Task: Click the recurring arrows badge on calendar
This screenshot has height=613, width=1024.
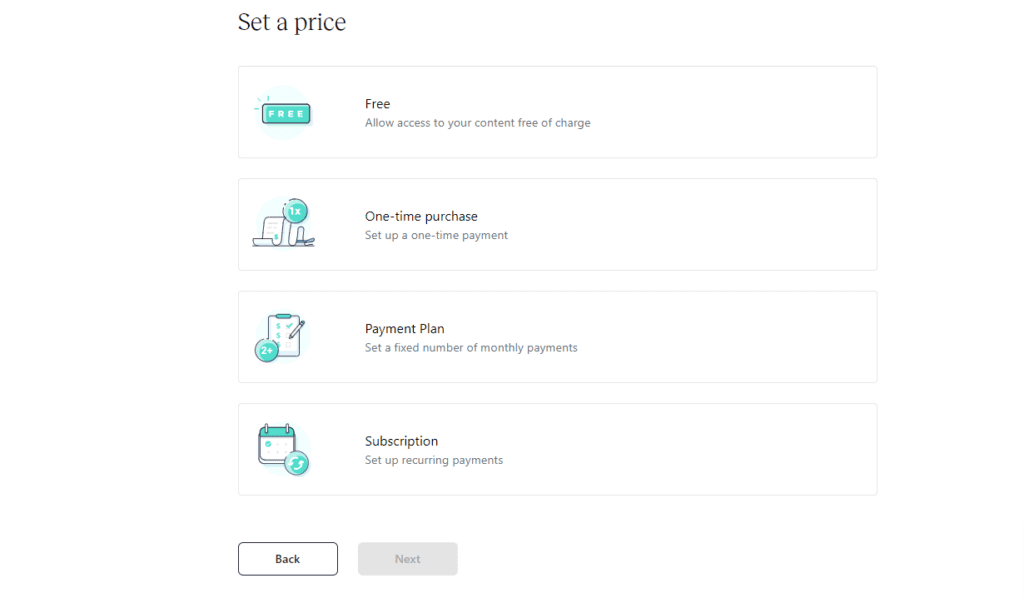Action: pyautogui.click(x=297, y=463)
